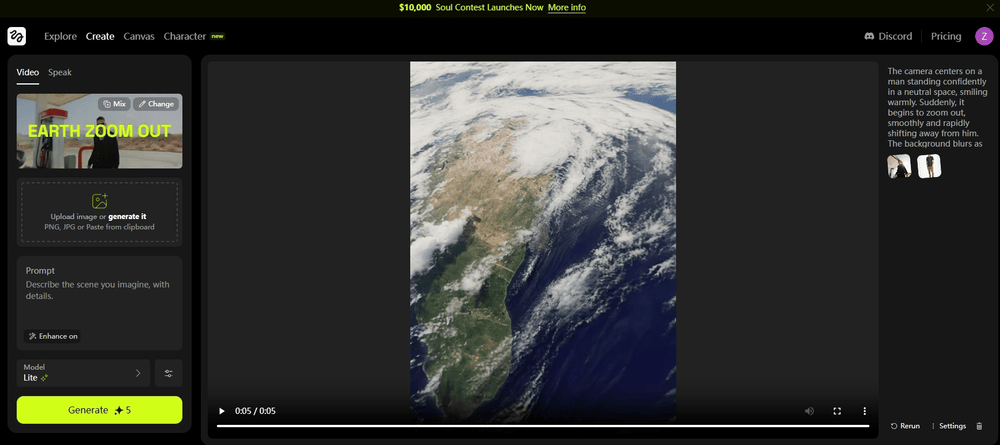Toggle the Enhance on option
Screen dimensions: 1000x445
[53, 336]
